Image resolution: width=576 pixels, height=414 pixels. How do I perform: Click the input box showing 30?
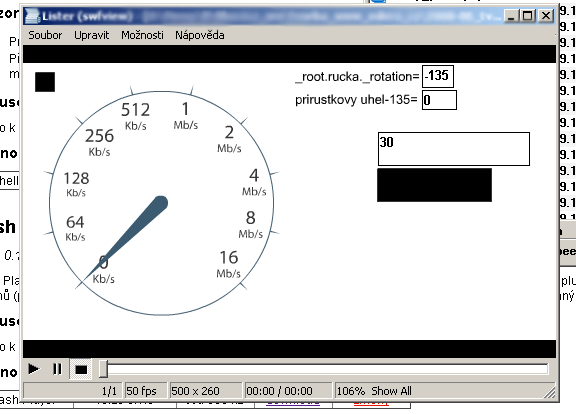click(x=454, y=149)
